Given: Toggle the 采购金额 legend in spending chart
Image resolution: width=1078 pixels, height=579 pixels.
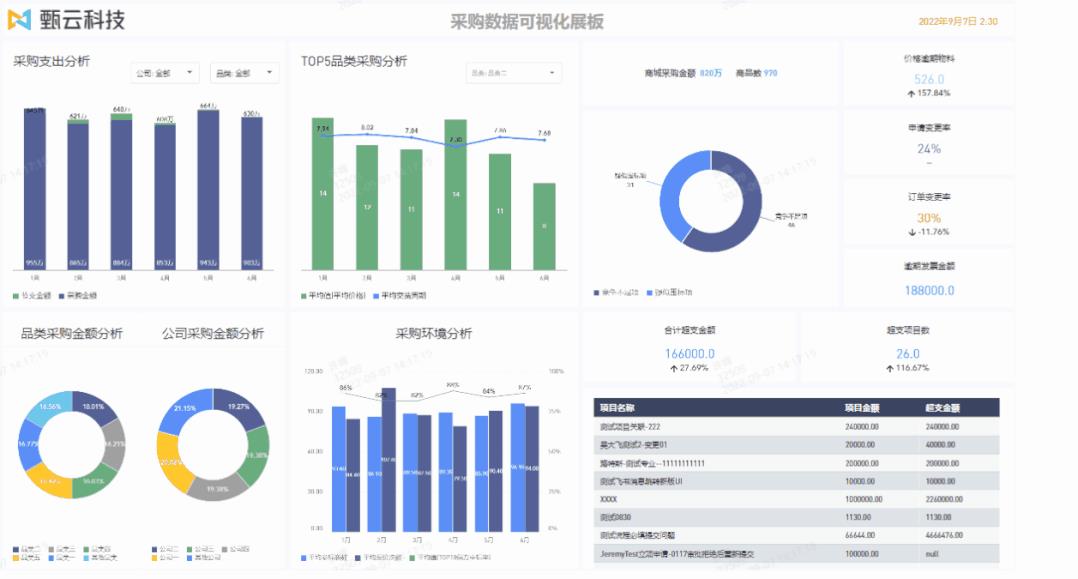Looking at the screenshot, I should [x=62, y=296].
